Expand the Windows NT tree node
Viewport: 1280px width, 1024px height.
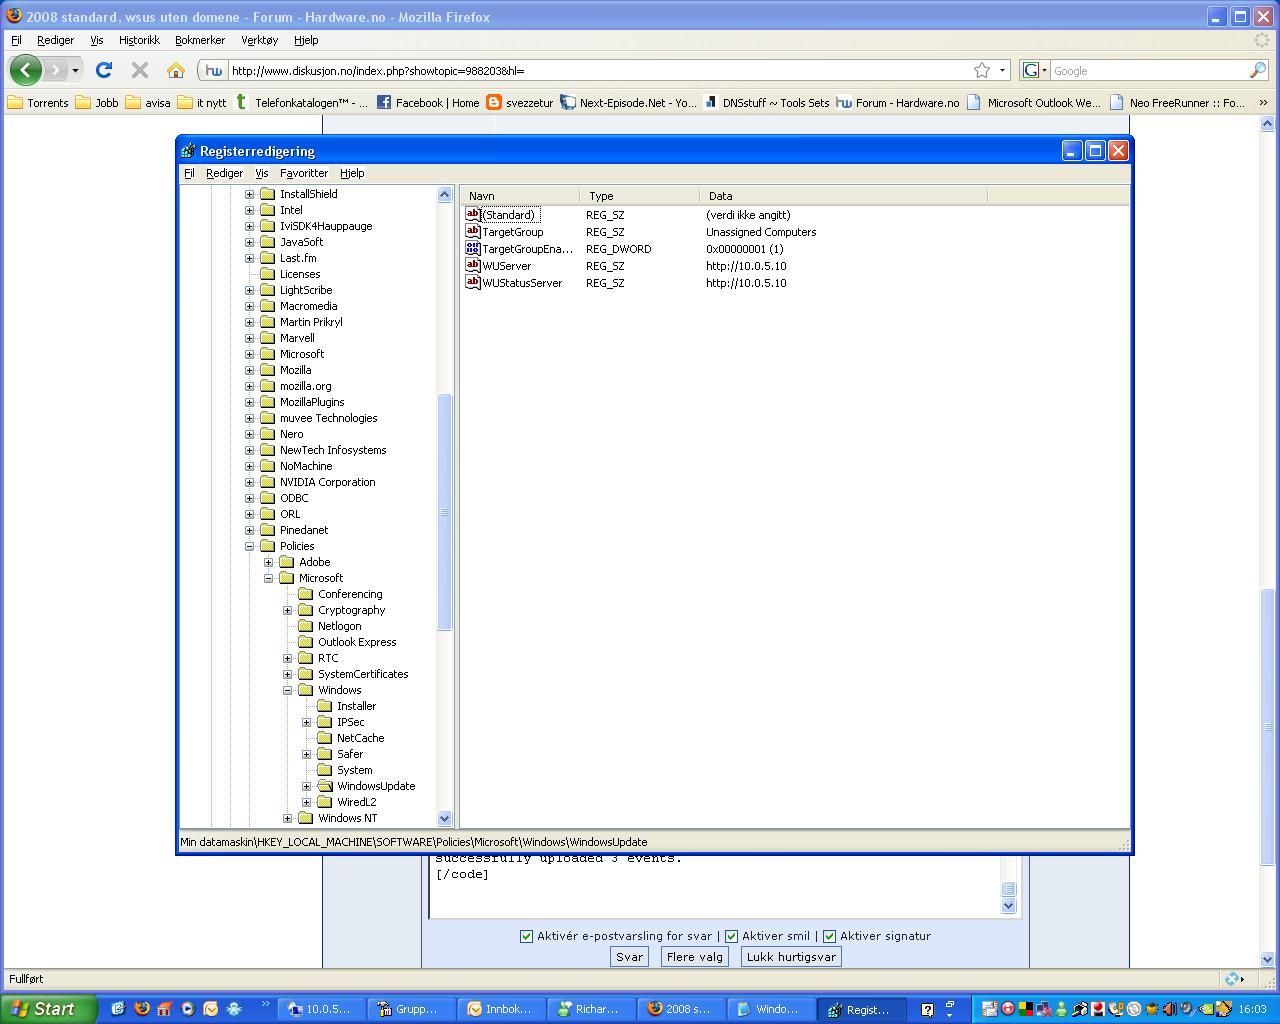coord(287,818)
